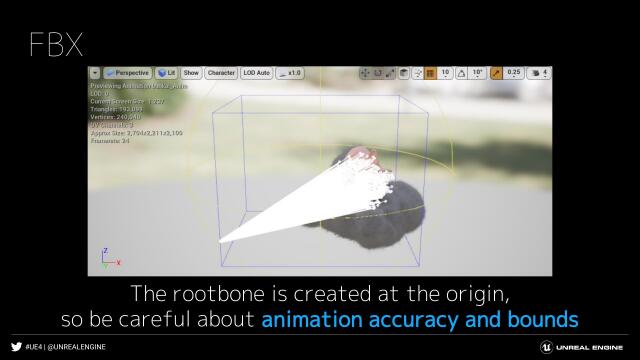Click the Previewing Animation text line
Viewport: 640px width, 360px height.
(x=139, y=86)
